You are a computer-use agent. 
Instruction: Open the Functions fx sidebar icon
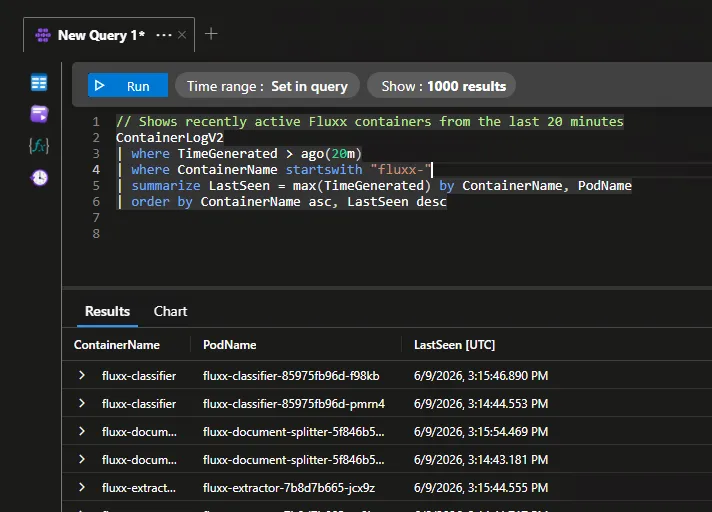[x=39, y=146]
